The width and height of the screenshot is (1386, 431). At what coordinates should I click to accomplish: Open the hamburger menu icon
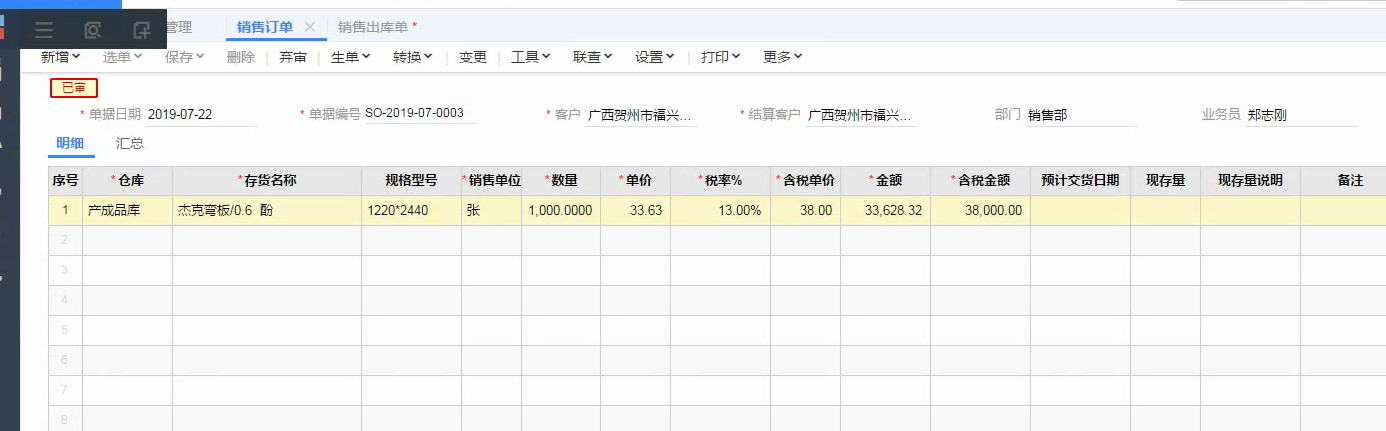point(44,30)
